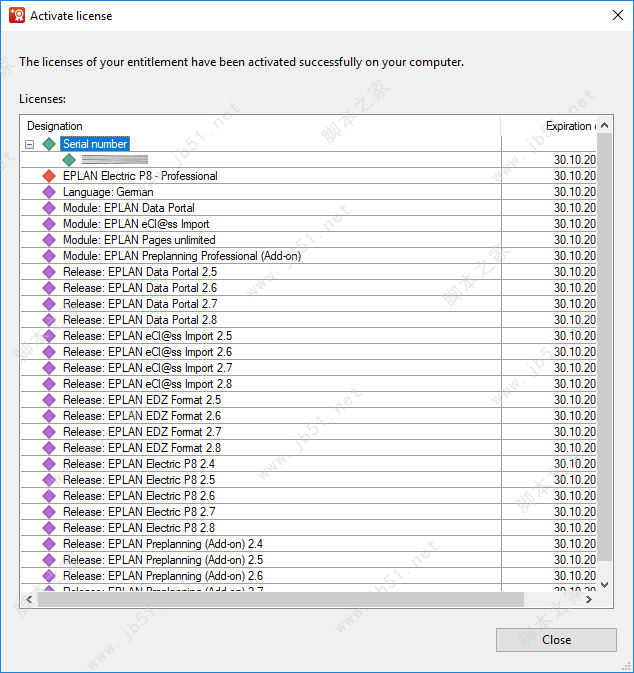Click purple diamond icon for Release: EPLAN Data Portal 2.7

click(49, 304)
